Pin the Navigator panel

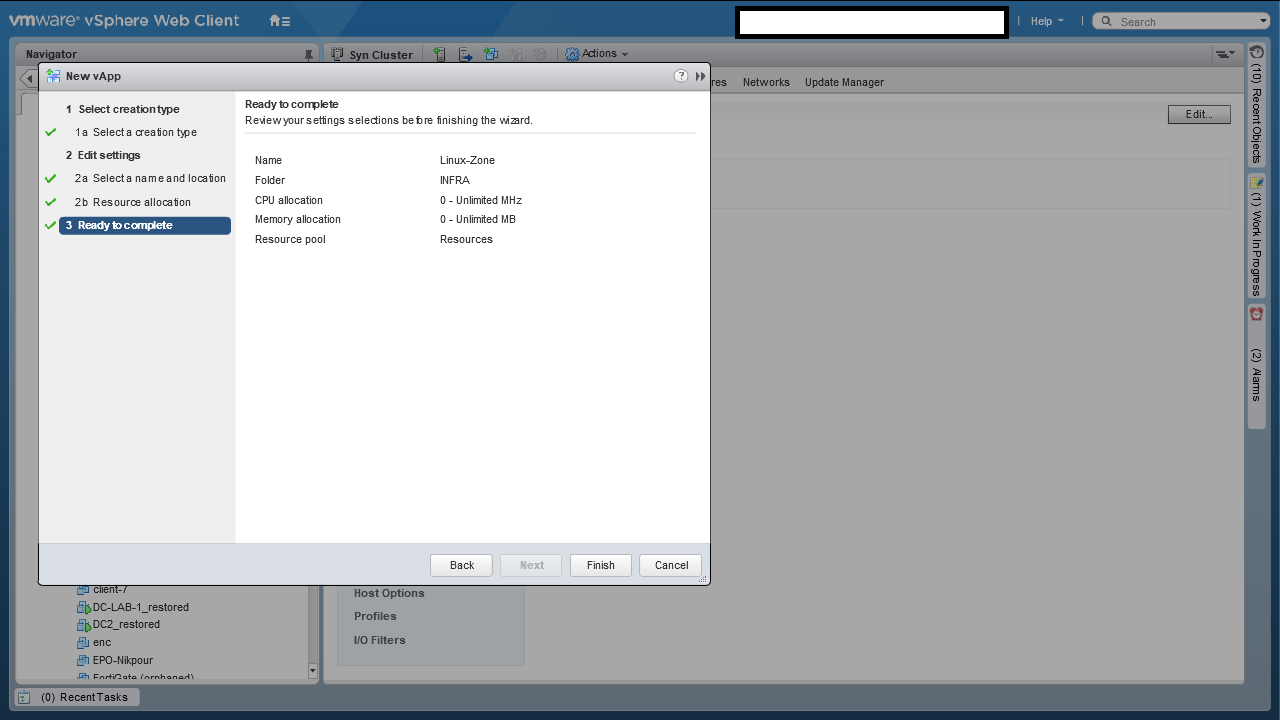pyautogui.click(x=308, y=55)
